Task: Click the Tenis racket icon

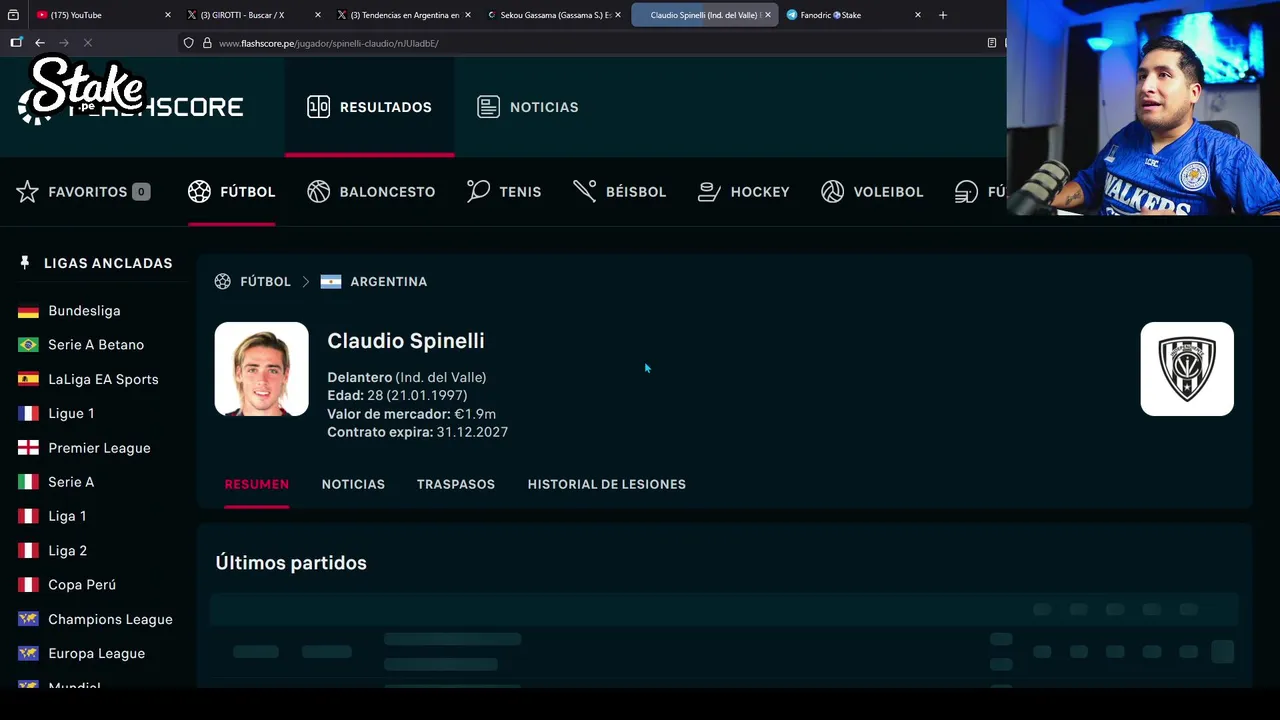Action: point(478,191)
